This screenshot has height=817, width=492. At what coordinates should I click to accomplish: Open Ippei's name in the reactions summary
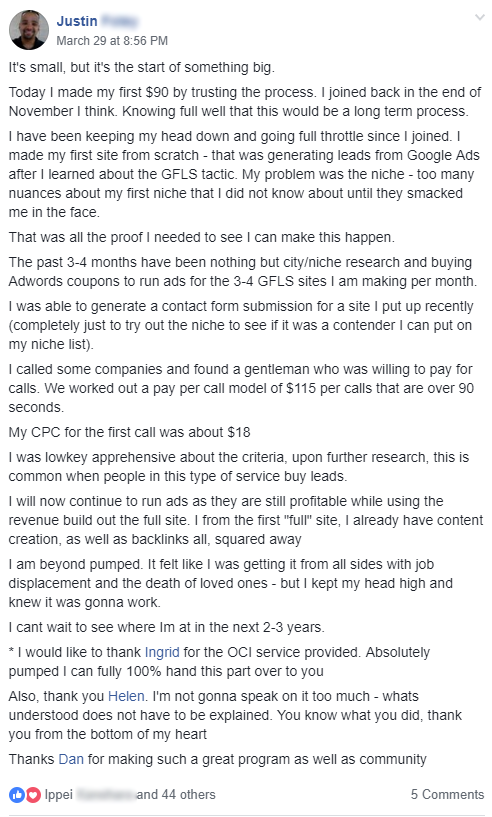pyautogui.click(x=90, y=795)
